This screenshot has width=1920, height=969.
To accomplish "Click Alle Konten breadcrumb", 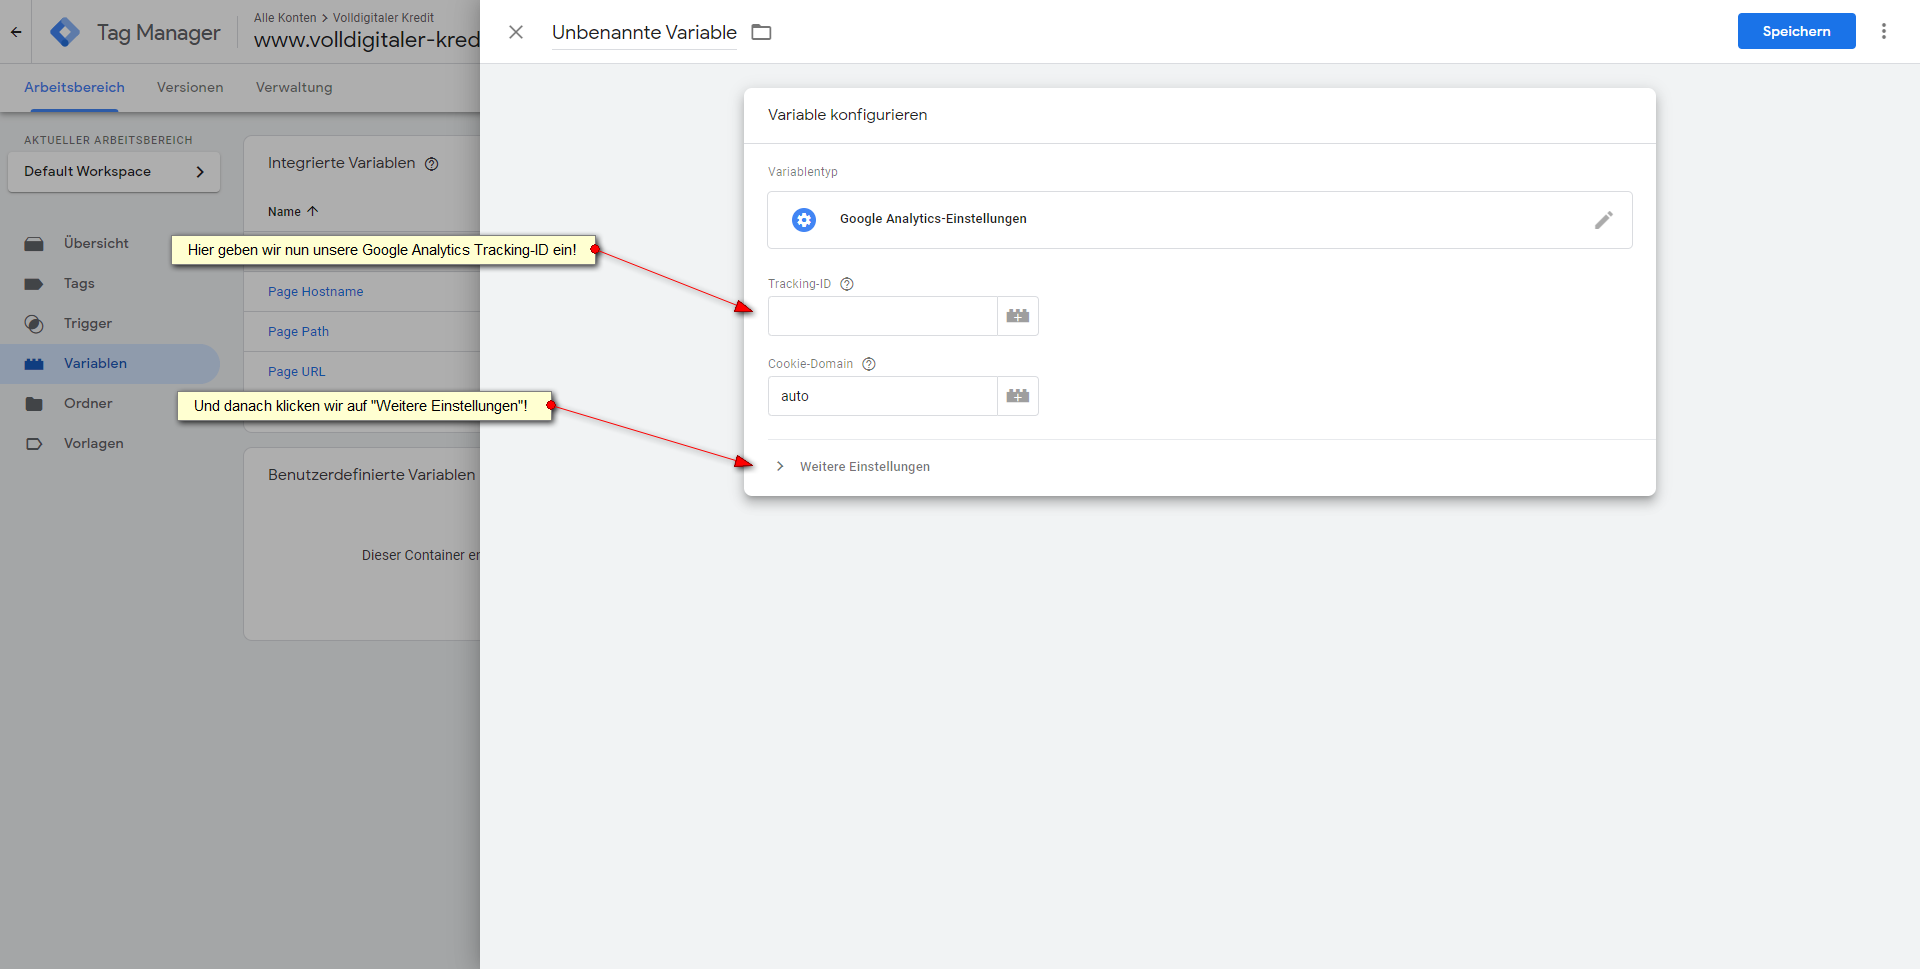I will (x=285, y=18).
